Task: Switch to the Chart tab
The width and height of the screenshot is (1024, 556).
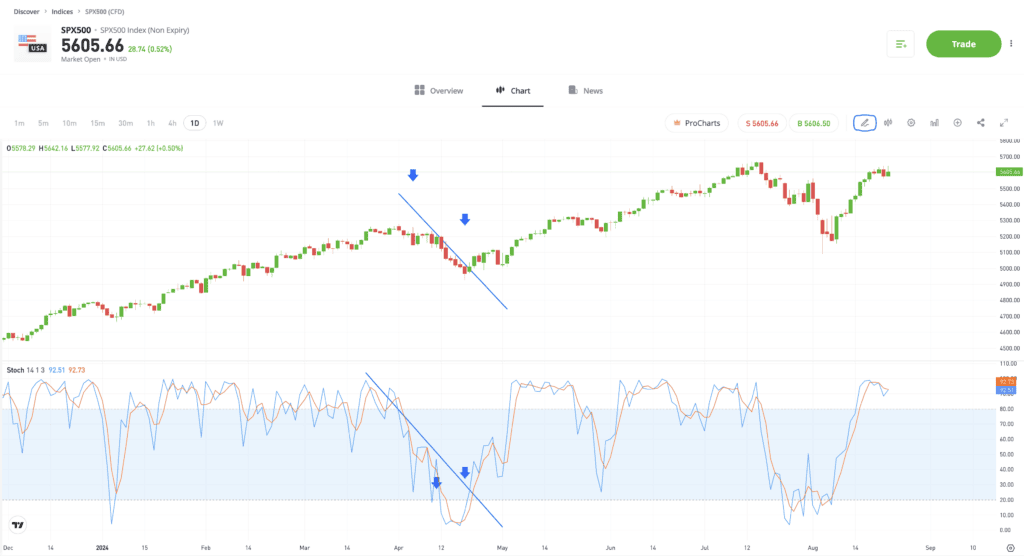Action: point(513,91)
